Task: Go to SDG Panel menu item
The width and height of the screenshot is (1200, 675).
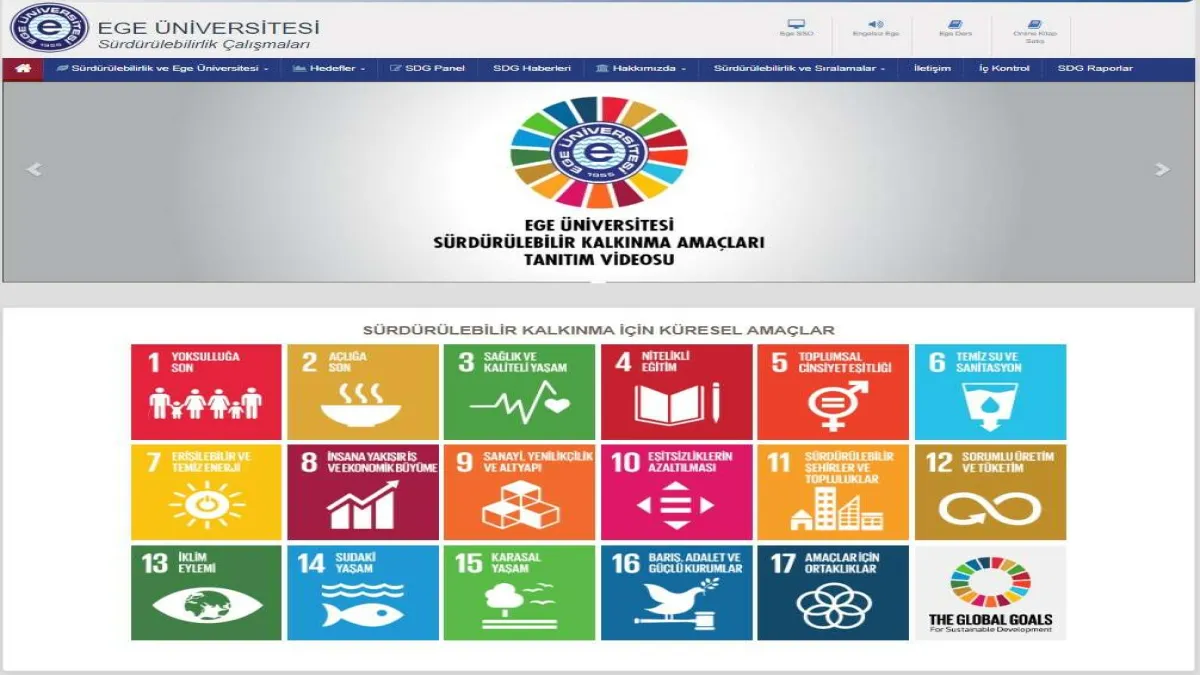Action: coord(428,69)
